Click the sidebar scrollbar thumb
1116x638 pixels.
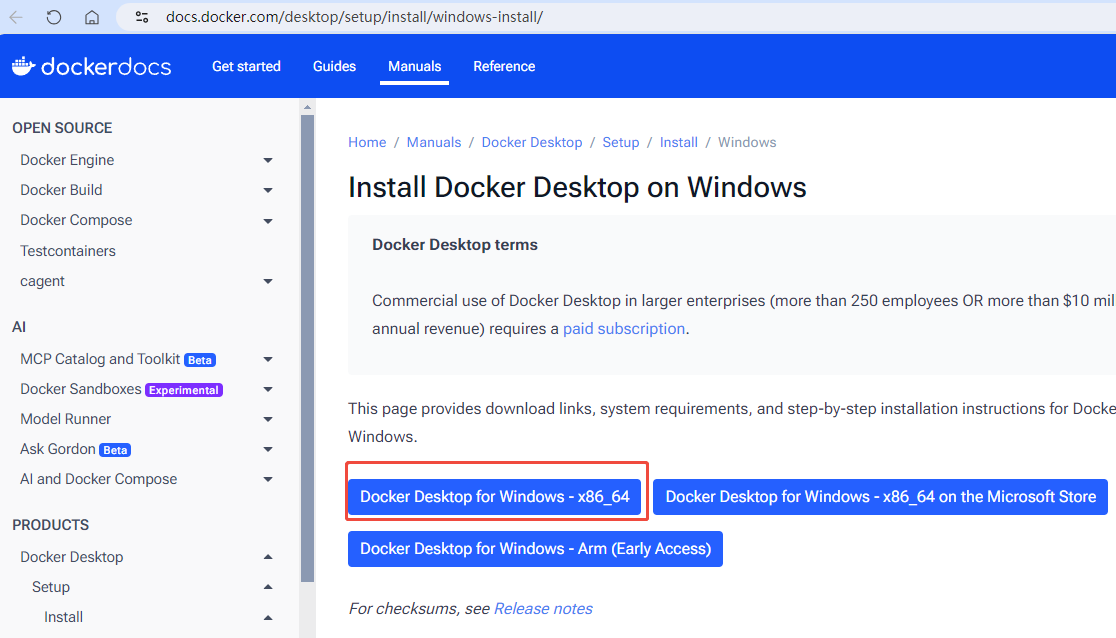tap(307, 349)
